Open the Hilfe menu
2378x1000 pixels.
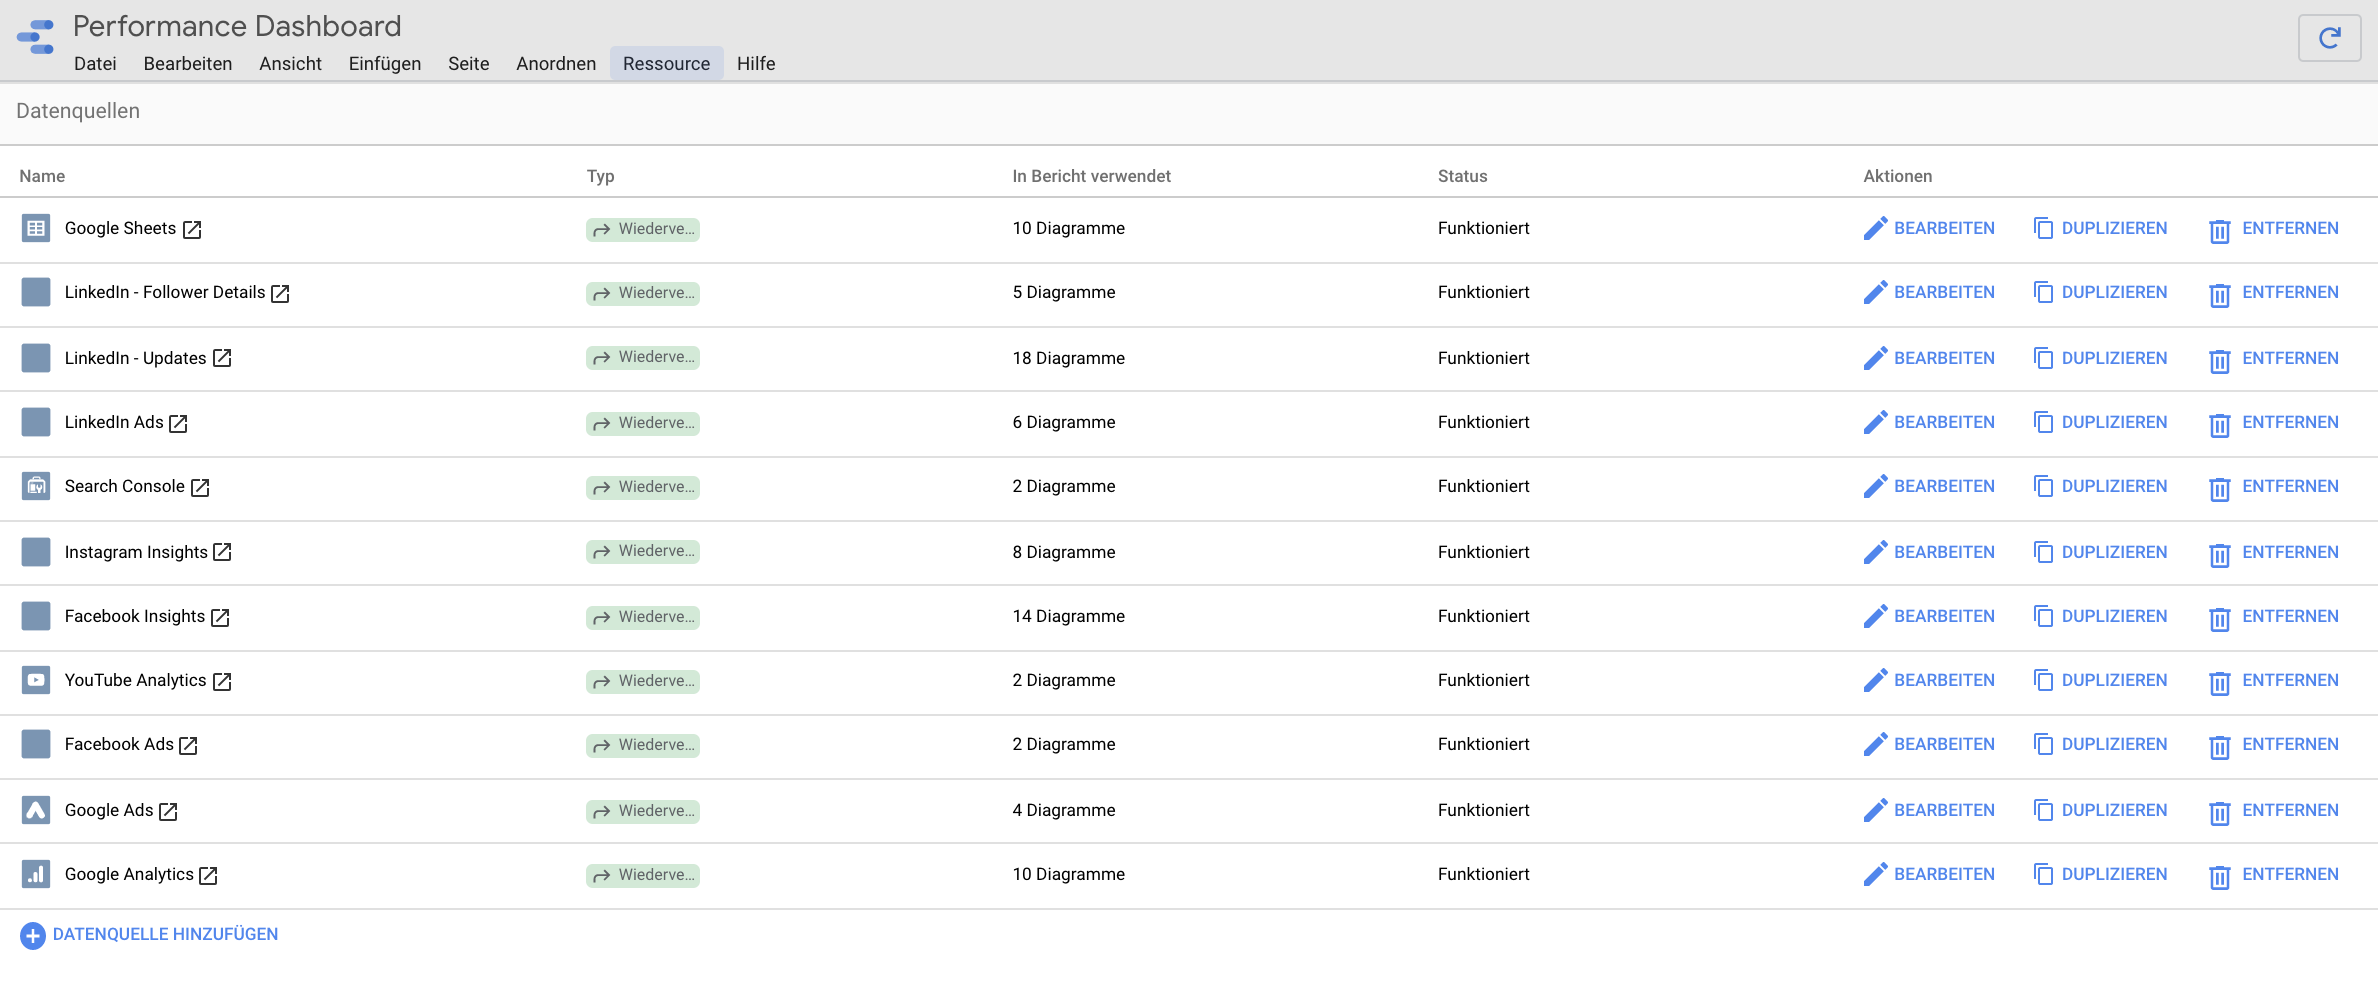[756, 64]
